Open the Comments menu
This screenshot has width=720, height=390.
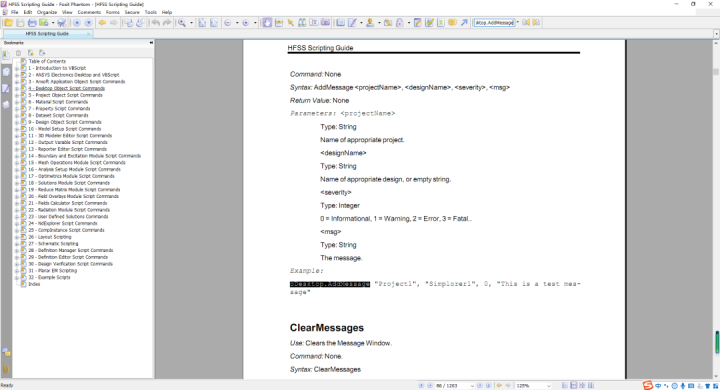point(89,12)
